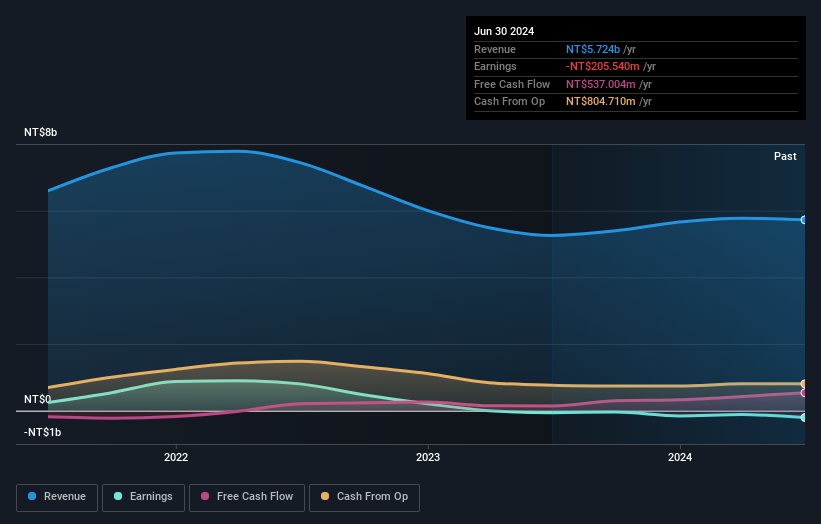The height and width of the screenshot is (524, 821).
Task: Click the -NT$1b y-axis label
Action: point(42,432)
